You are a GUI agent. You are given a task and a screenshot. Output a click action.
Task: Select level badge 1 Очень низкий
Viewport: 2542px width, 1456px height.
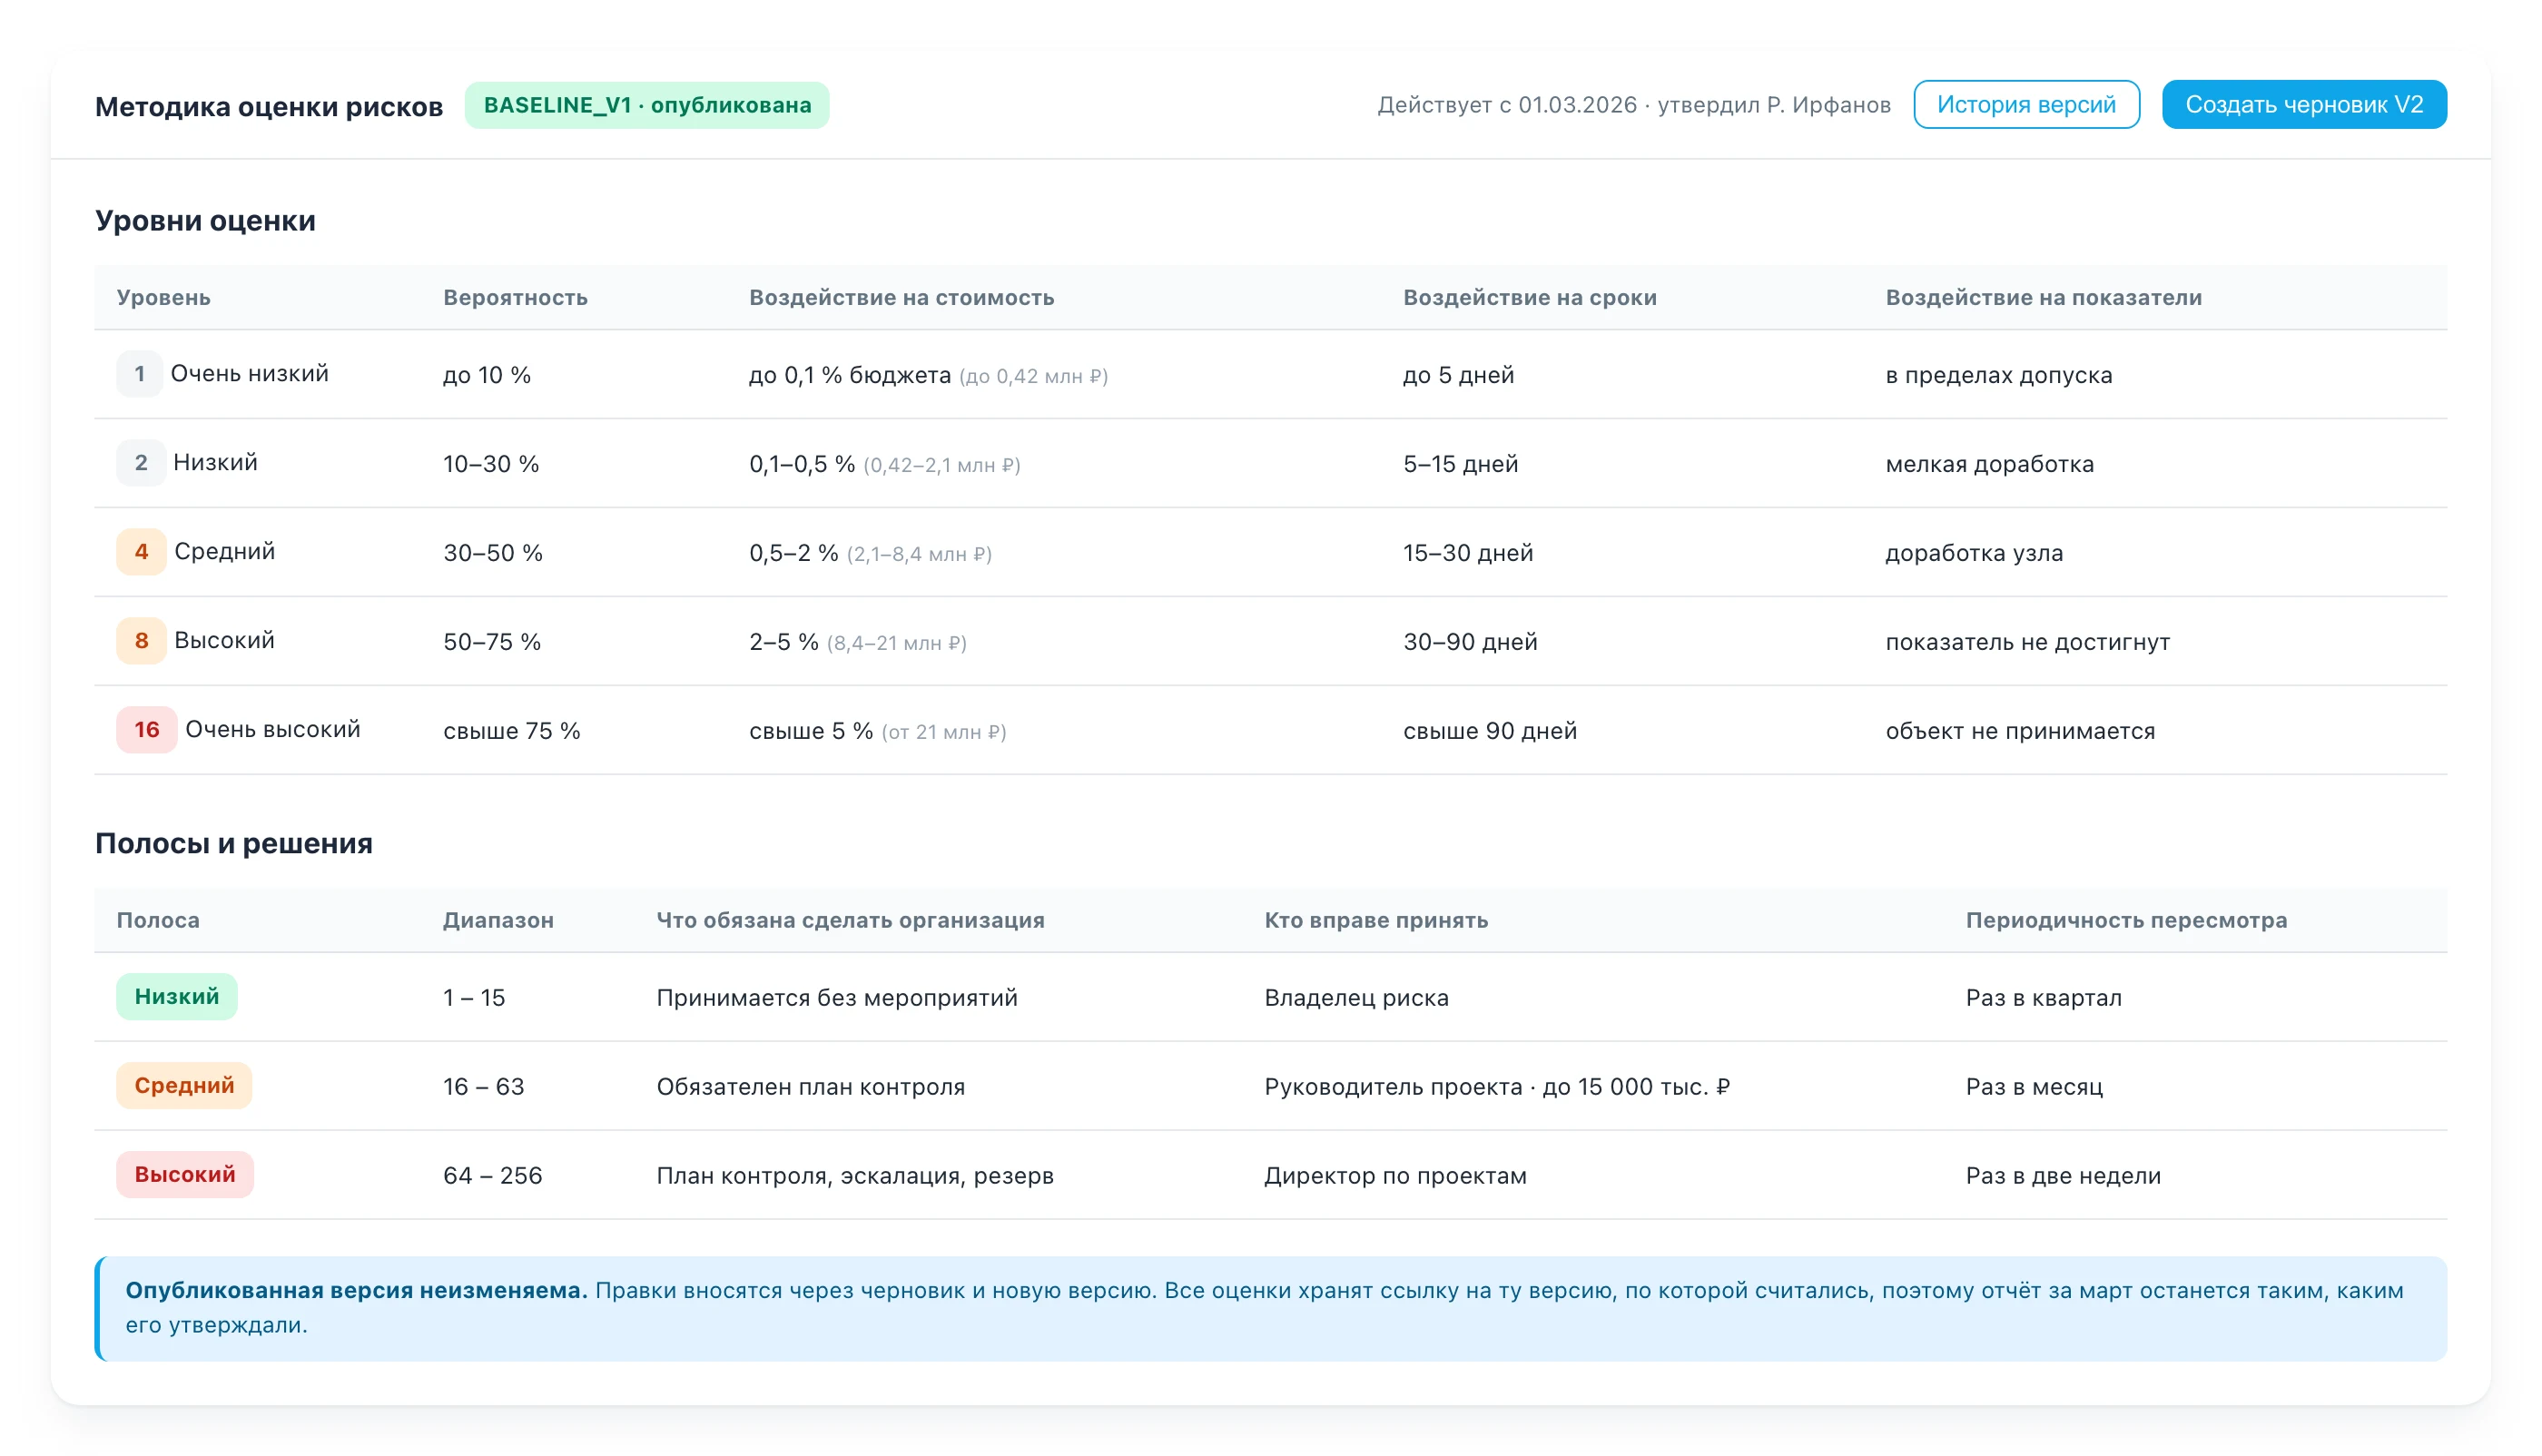(x=139, y=374)
